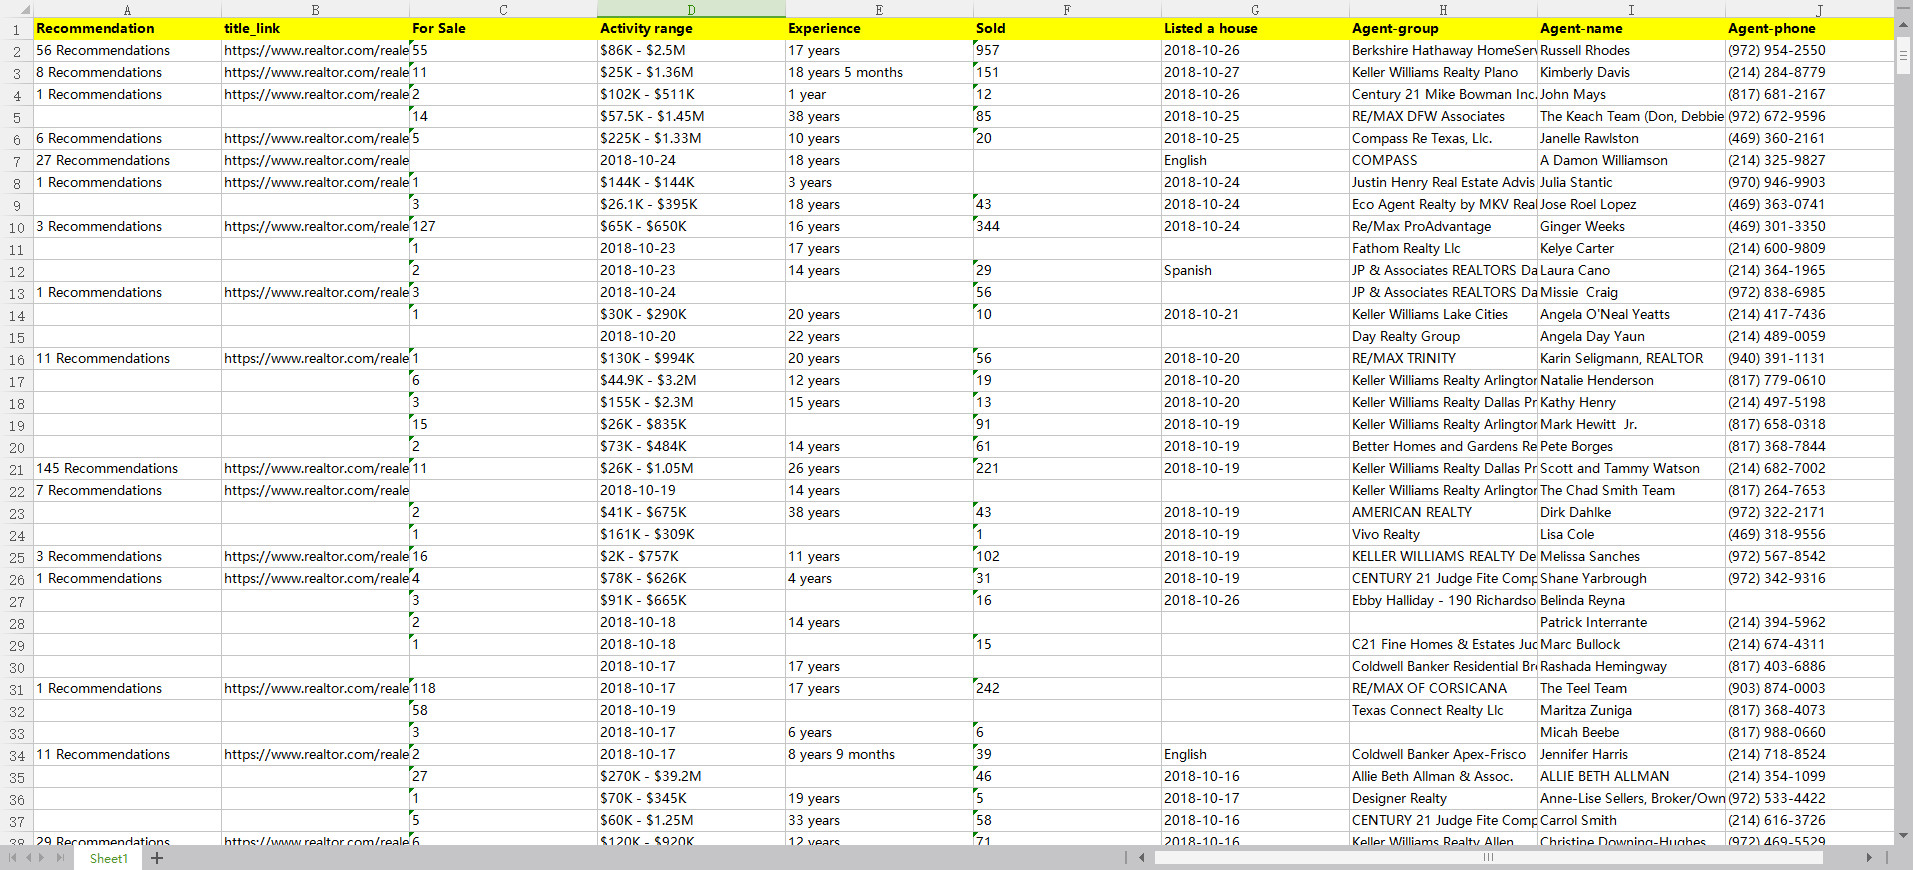Click the 'COMPASS' agent-group cell
Screen dimensions: 1913x870
(x=1443, y=161)
